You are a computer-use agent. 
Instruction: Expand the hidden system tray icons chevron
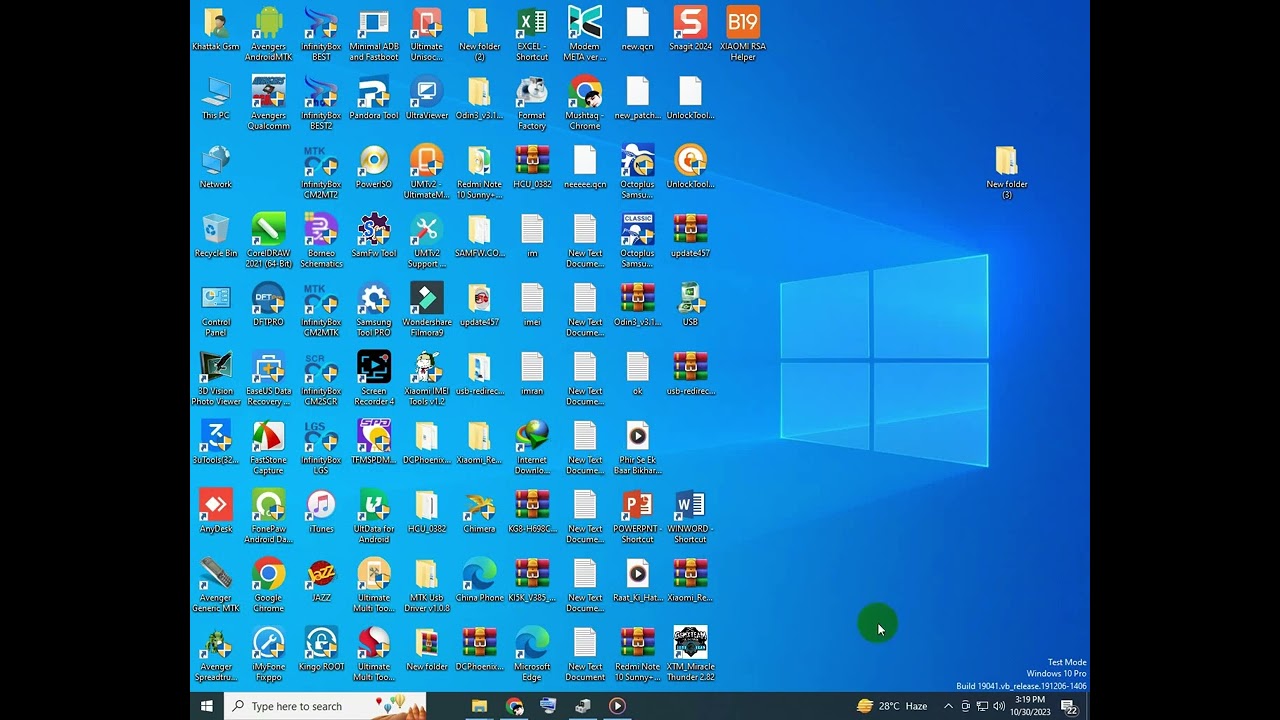pos(948,706)
